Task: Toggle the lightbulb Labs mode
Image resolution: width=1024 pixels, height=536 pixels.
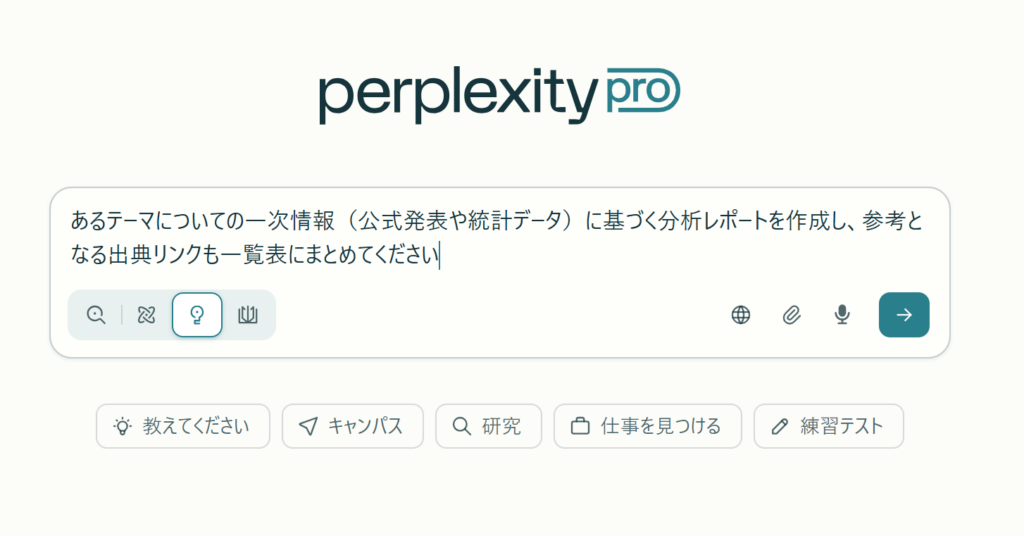Action: tap(197, 315)
